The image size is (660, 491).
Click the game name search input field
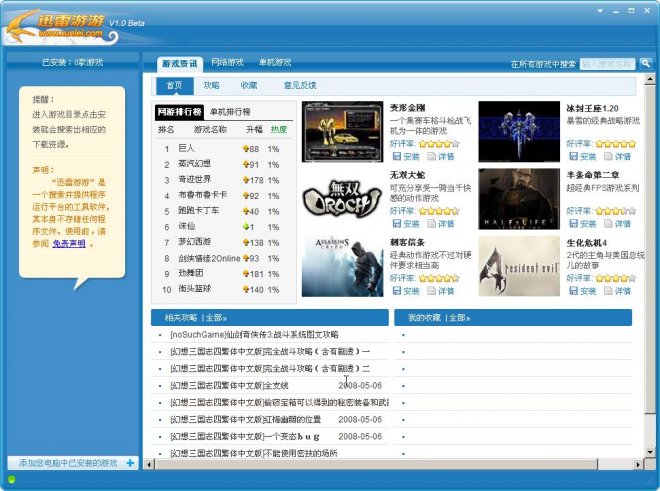click(x=607, y=64)
